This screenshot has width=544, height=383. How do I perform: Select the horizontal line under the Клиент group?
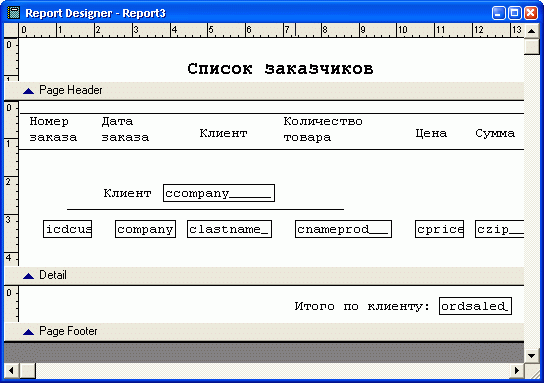[x=205, y=209]
